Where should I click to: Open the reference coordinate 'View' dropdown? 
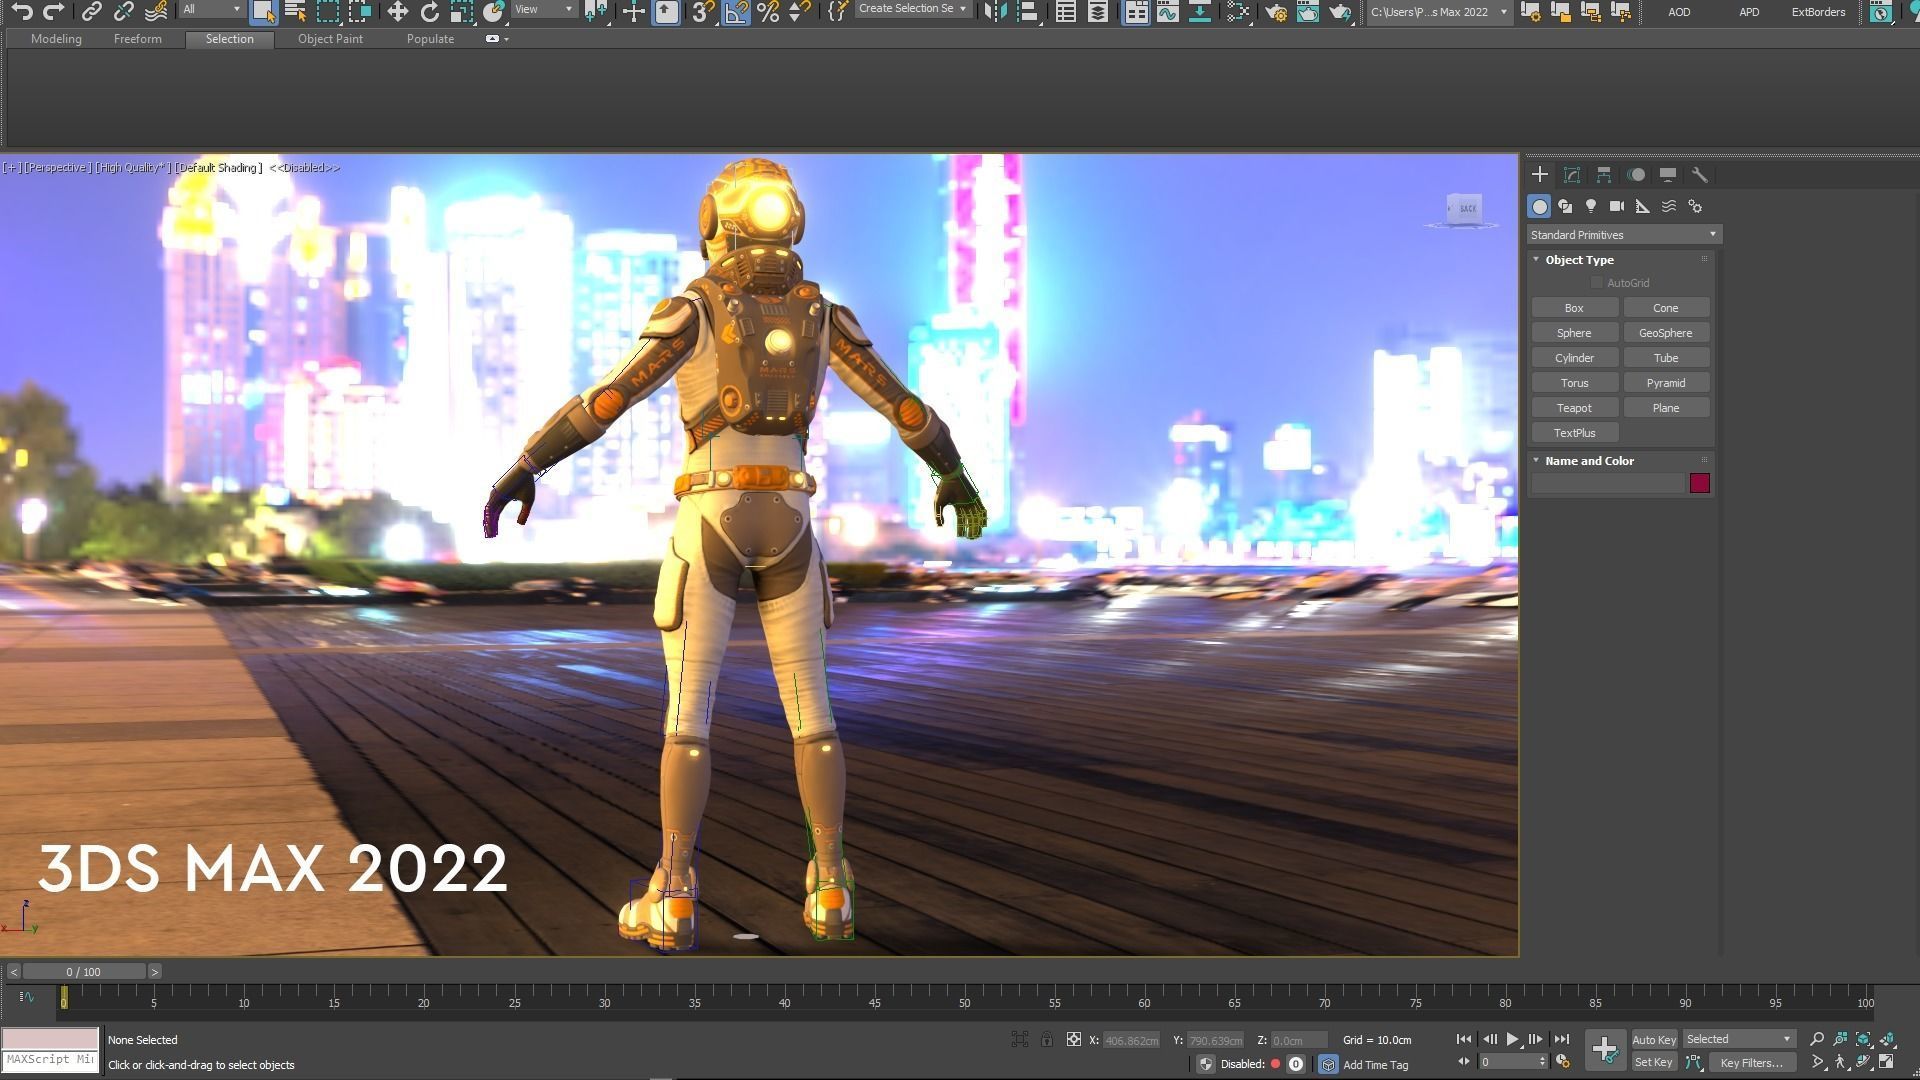[544, 10]
